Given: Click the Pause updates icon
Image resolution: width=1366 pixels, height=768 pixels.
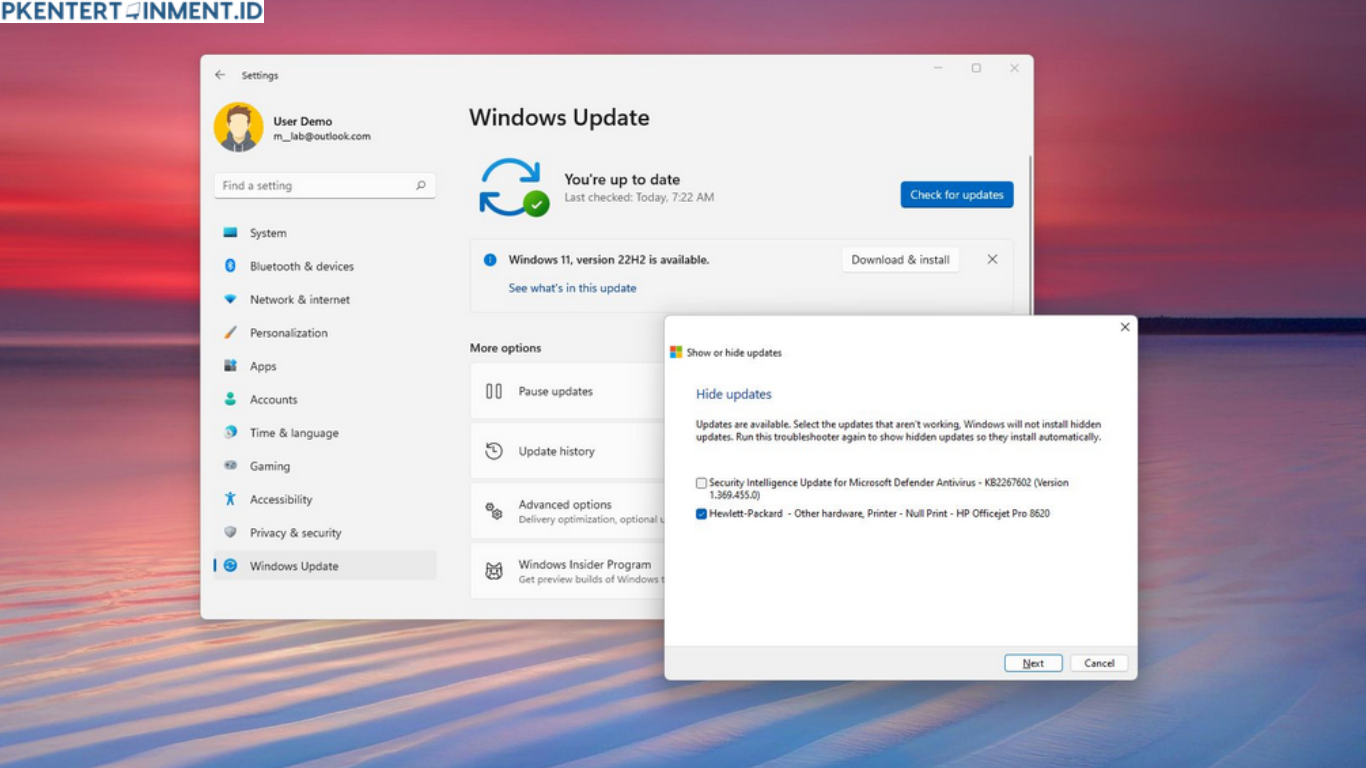Looking at the screenshot, I should (494, 391).
